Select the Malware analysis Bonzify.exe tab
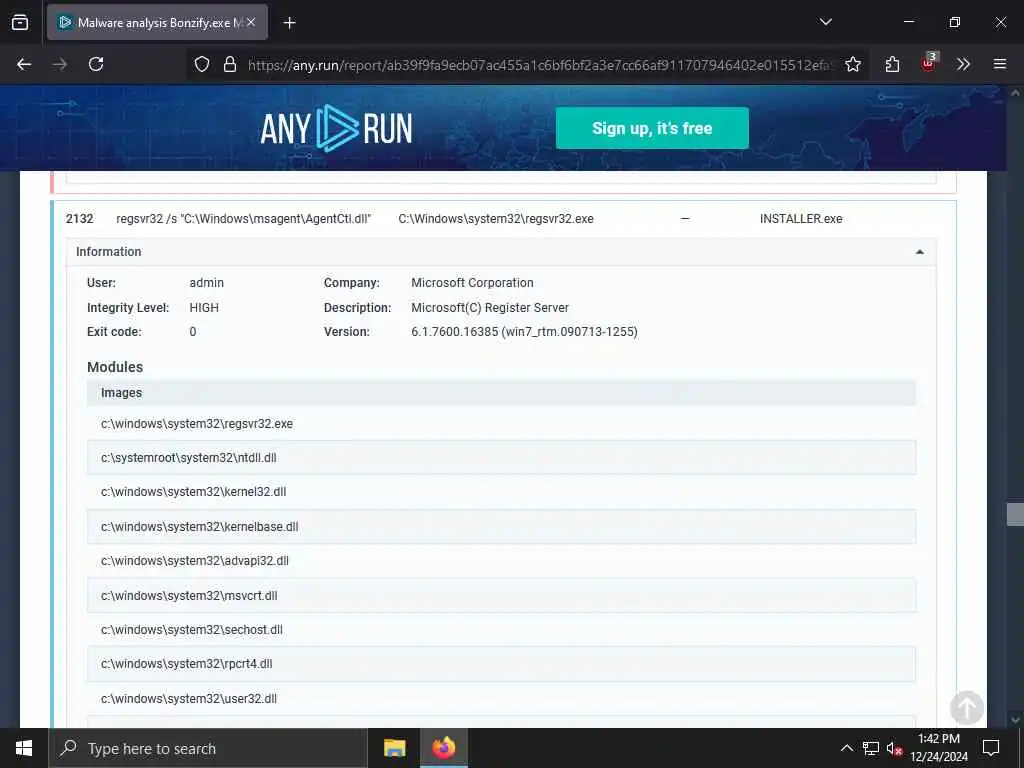Screen dimensions: 1024x768 (157, 22)
